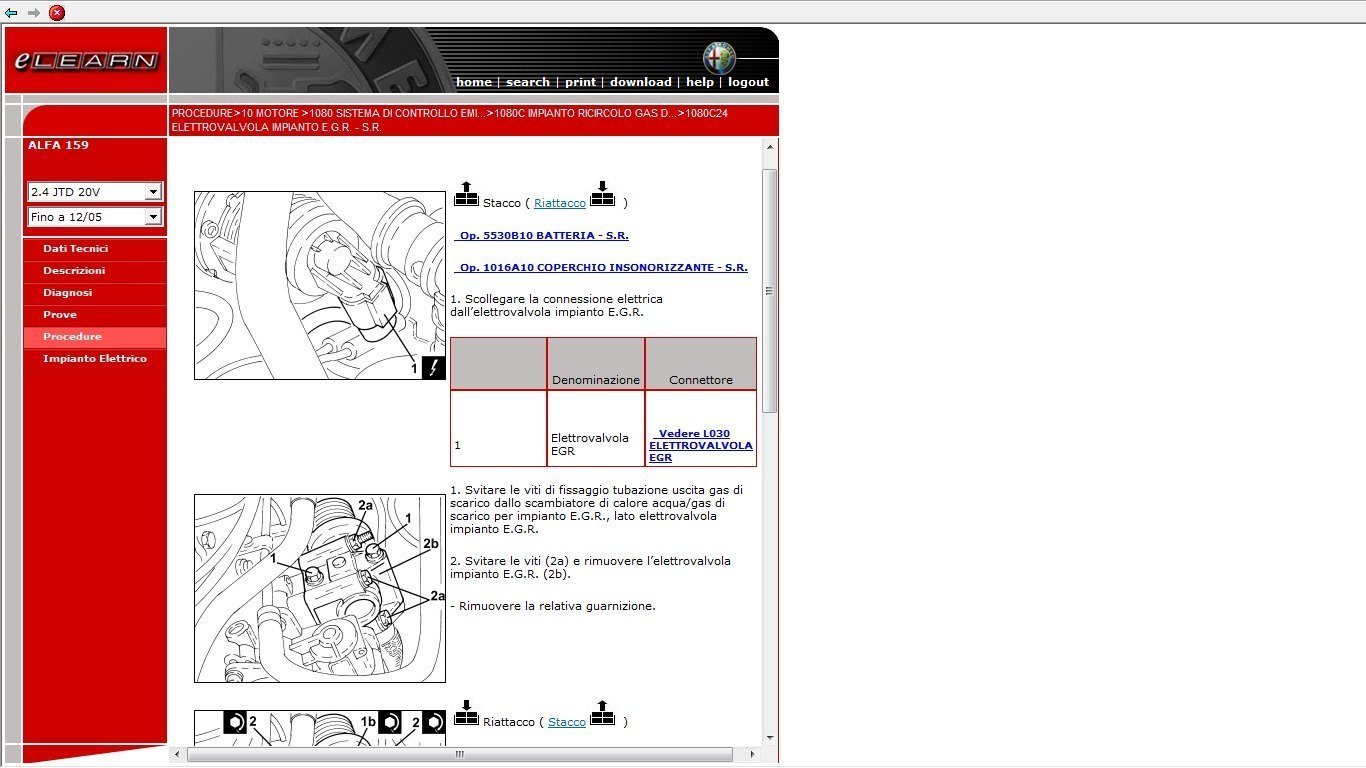
Task: Open link Vedere L030 ELETTROVALVOLA EGR
Action: point(701,446)
